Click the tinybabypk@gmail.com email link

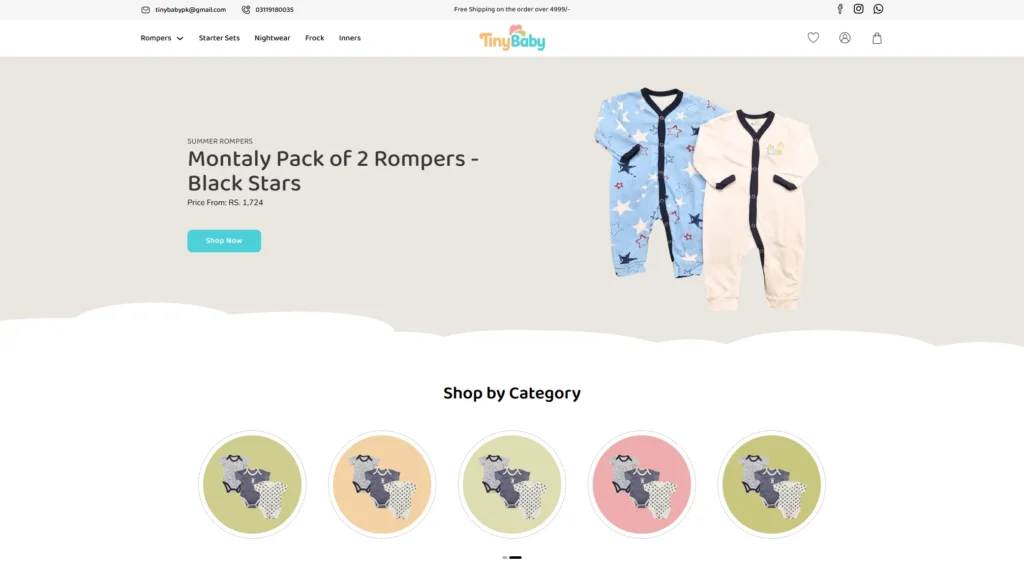pos(190,10)
